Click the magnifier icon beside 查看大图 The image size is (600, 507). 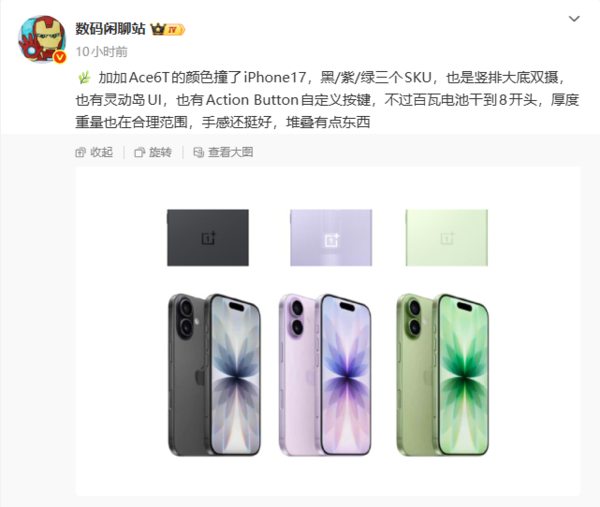coord(198,153)
